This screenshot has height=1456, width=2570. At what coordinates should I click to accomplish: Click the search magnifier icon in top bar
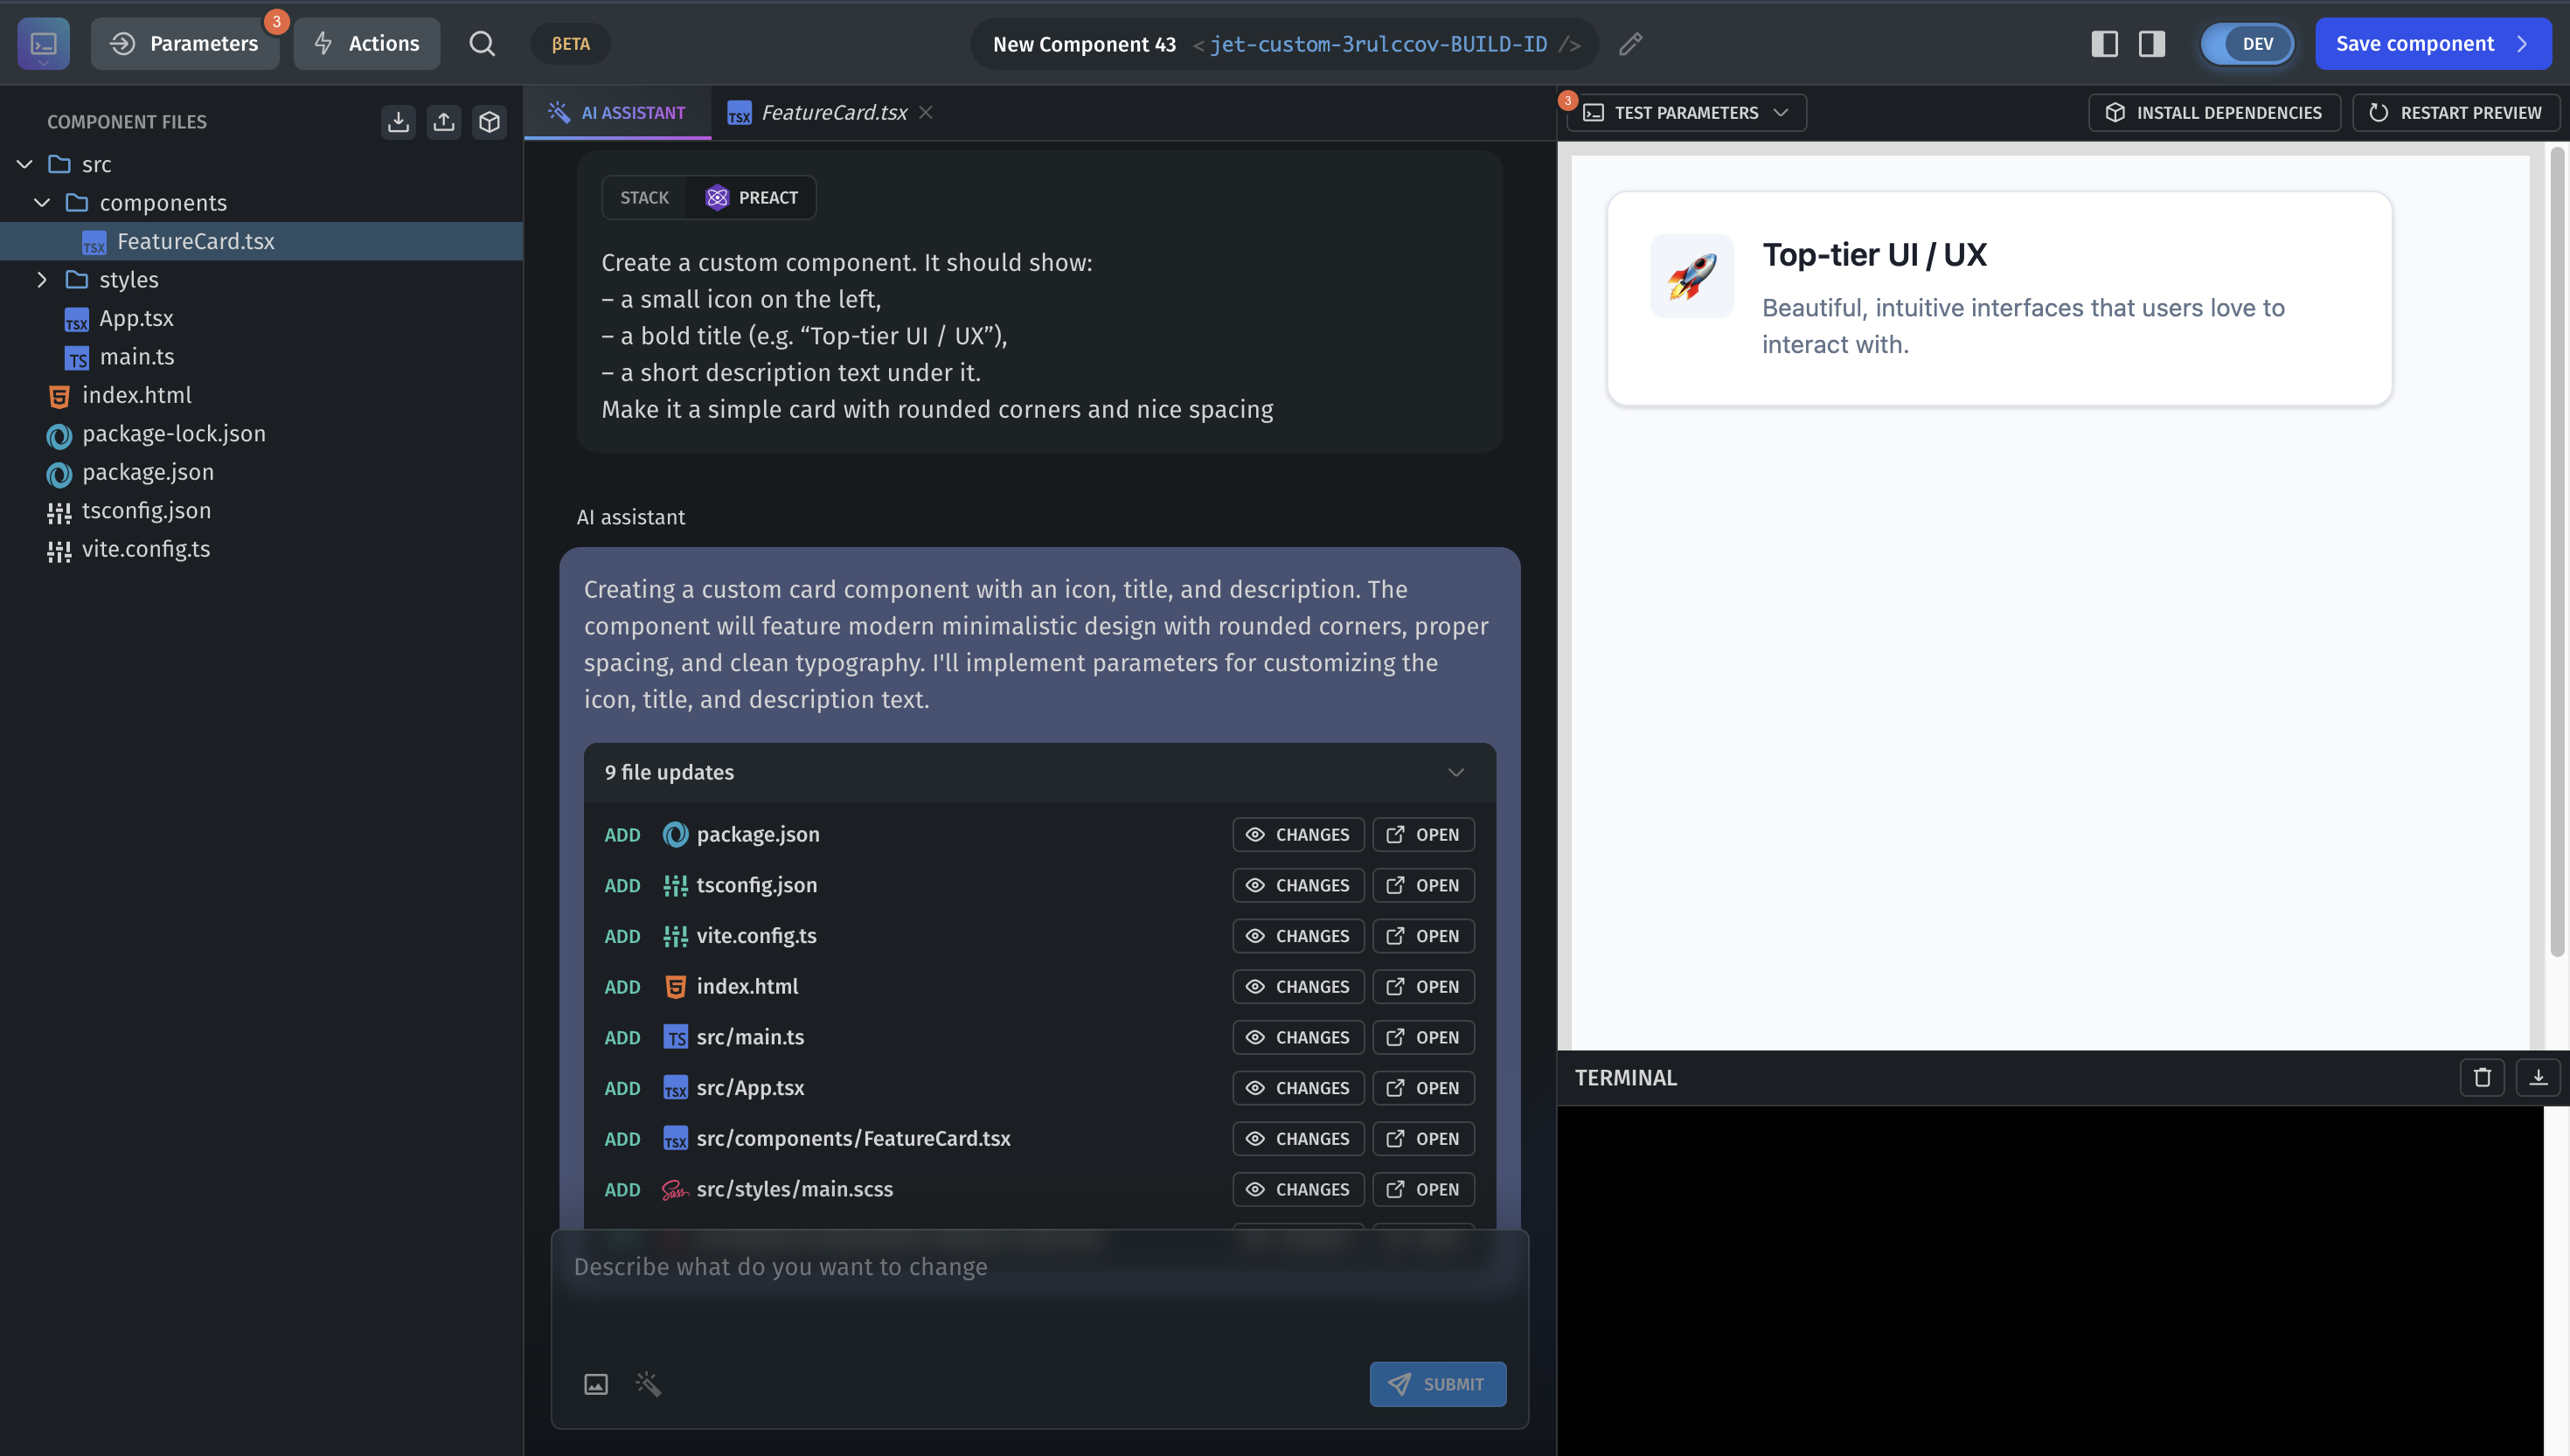click(482, 43)
